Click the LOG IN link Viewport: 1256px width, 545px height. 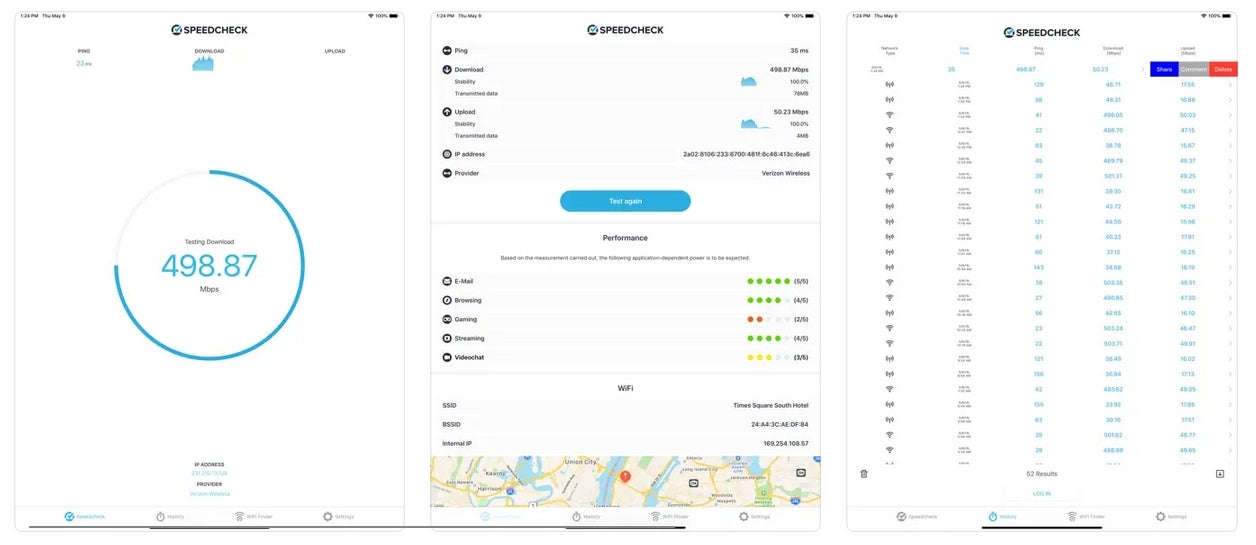[1041, 493]
